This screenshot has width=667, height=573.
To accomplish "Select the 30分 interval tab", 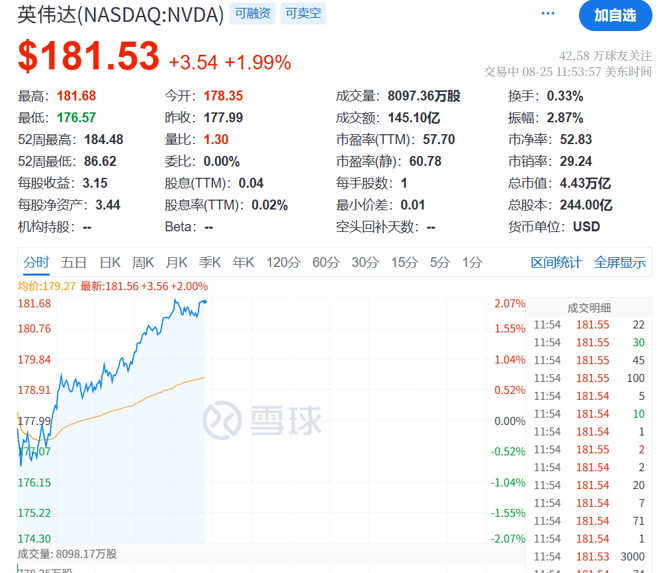I will 365,262.
